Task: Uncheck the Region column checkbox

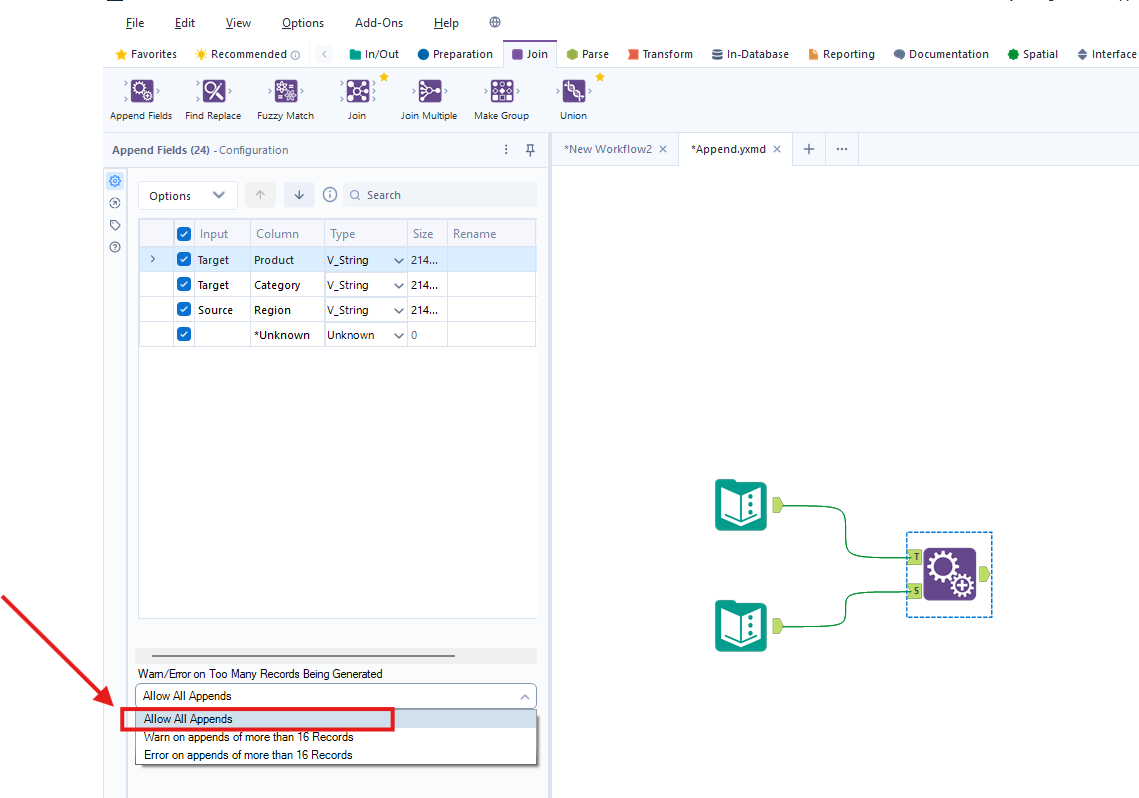Action: point(184,310)
